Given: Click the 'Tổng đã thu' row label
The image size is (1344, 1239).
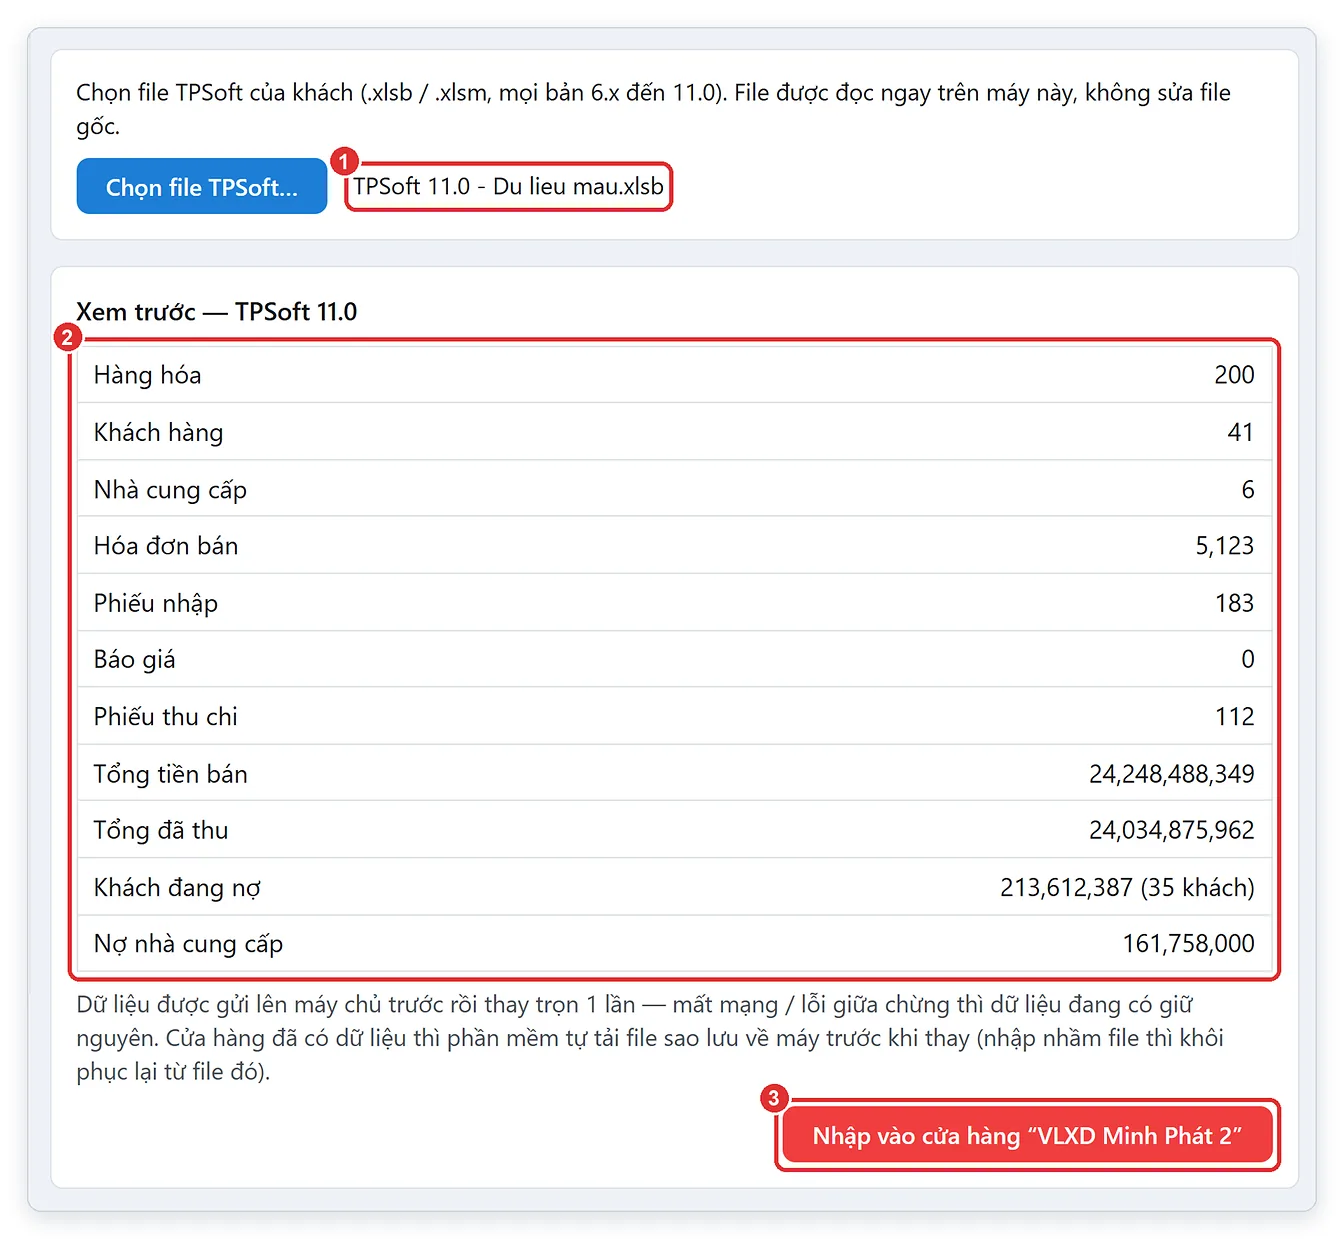Looking at the screenshot, I should click(161, 830).
